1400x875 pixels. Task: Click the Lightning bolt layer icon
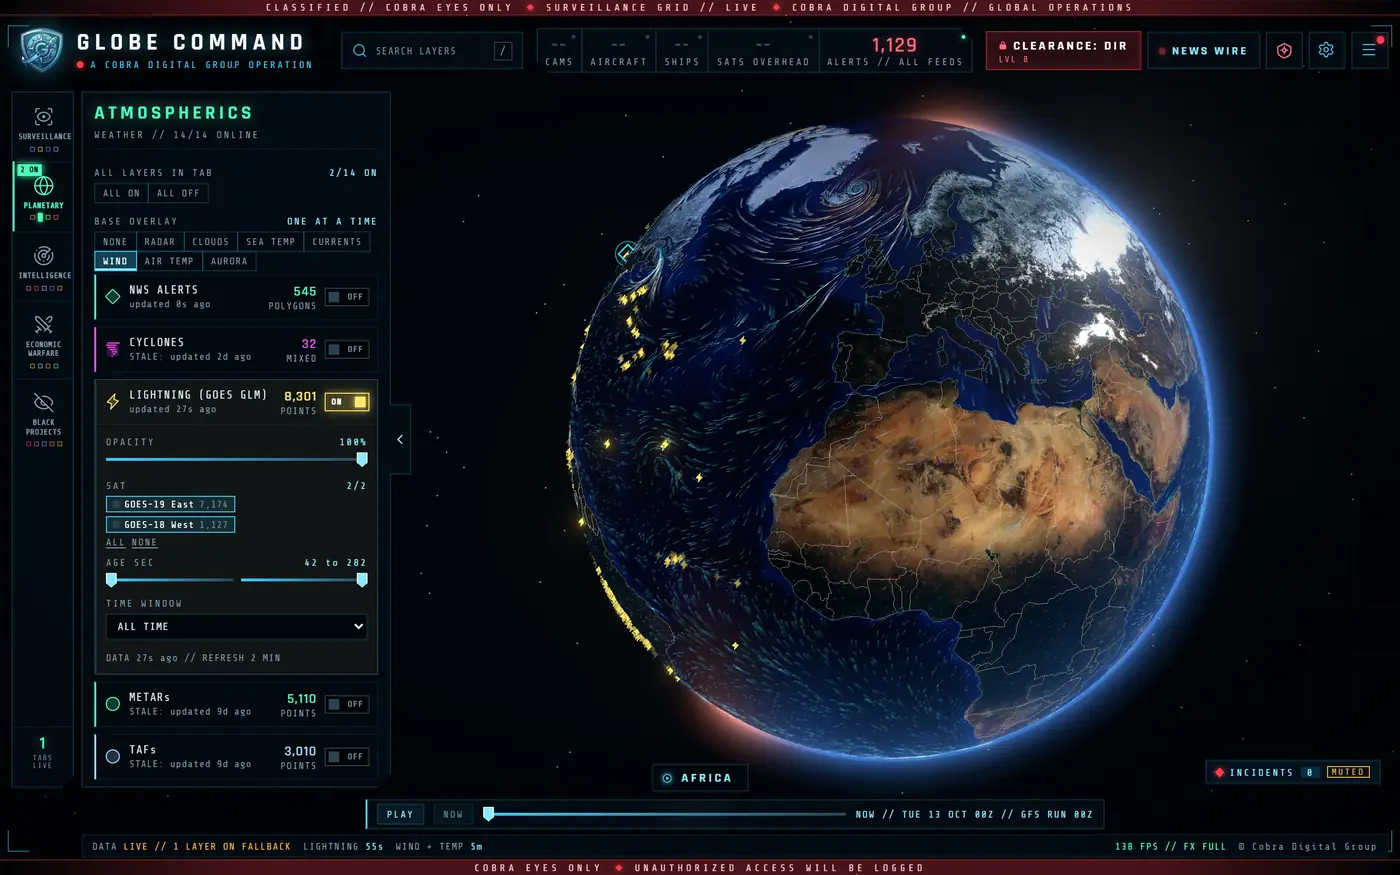coord(113,401)
